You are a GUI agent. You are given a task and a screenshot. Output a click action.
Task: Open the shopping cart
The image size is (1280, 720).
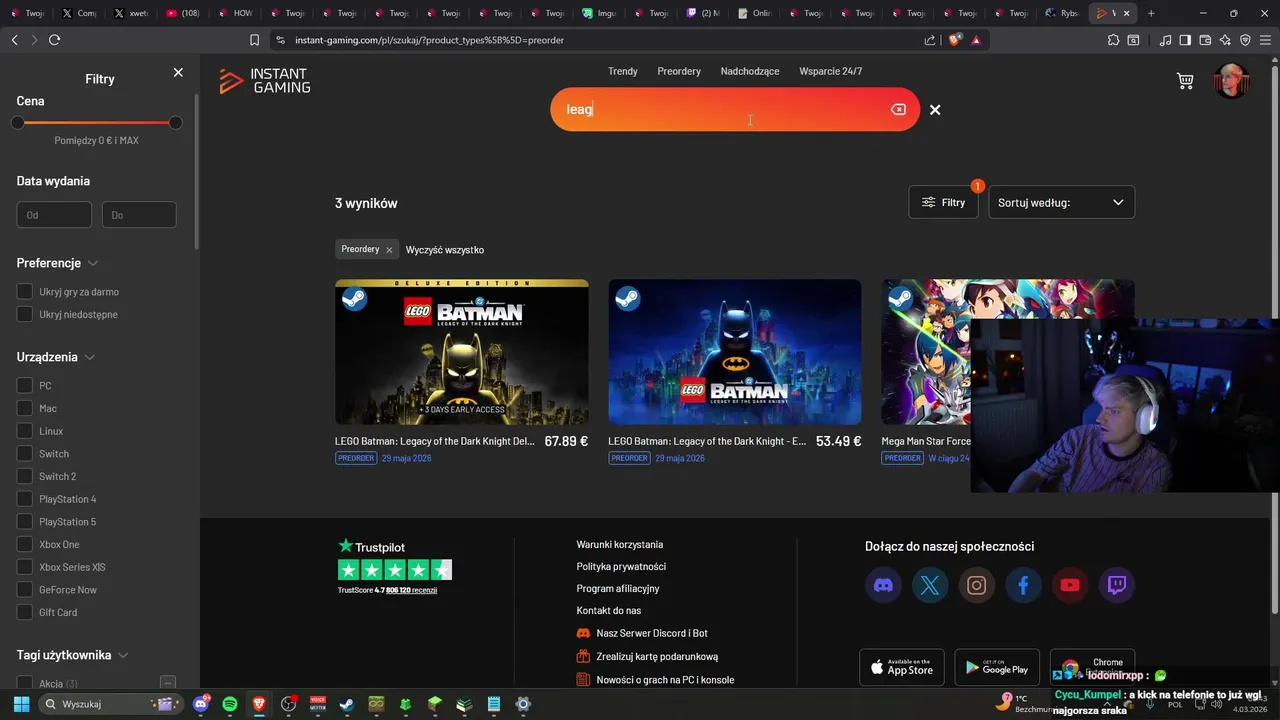pyautogui.click(x=1185, y=81)
